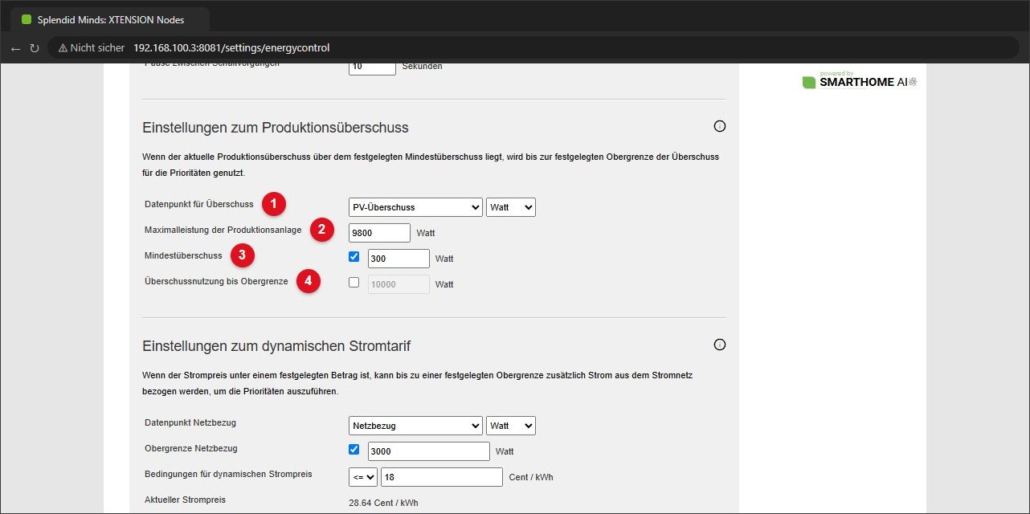Viewport: 1030px width, 514px height.
Task: Open Watt unit dropdown for Überschuss
Action: (511, 207)
